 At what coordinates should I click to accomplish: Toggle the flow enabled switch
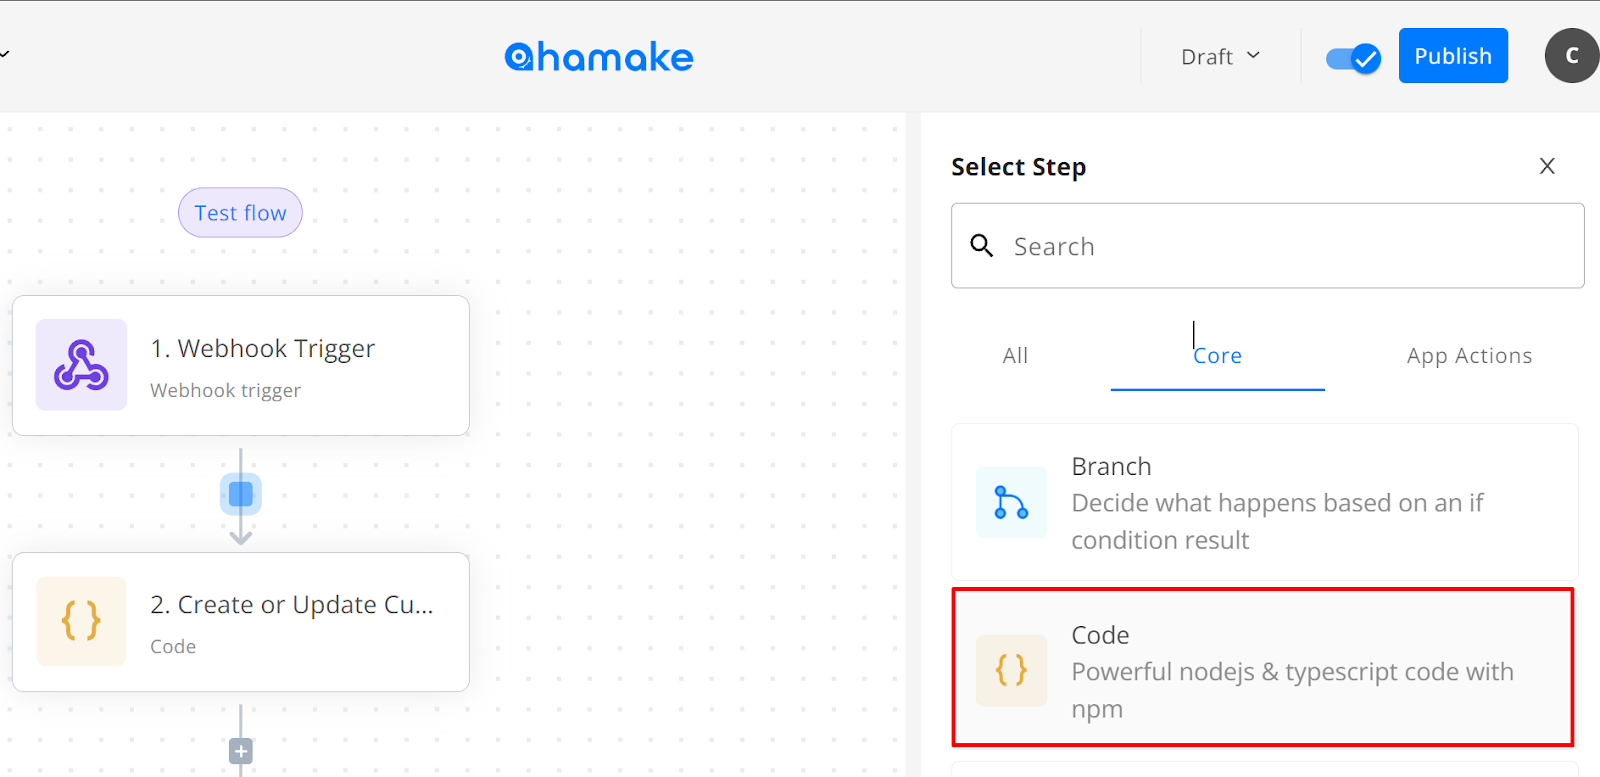click(x=1353, y=58)
